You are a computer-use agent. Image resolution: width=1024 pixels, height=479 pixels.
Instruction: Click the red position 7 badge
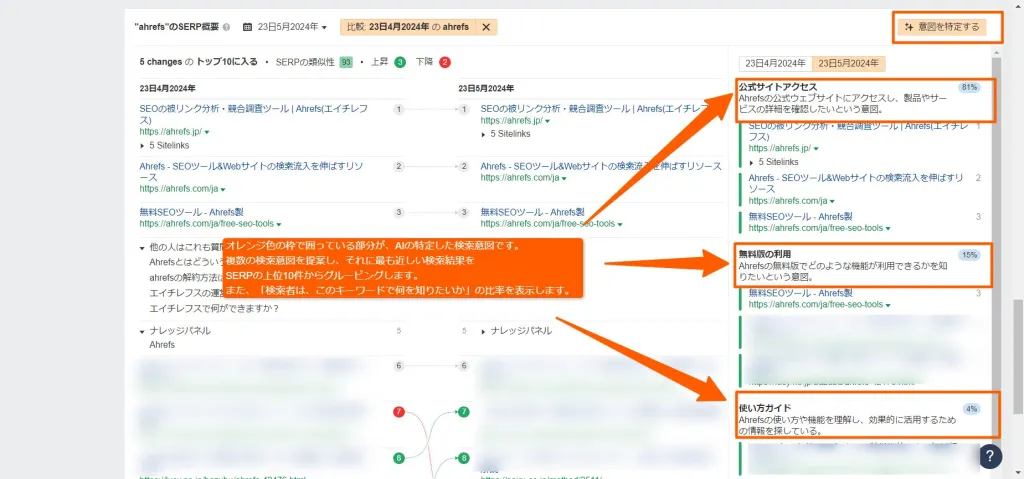(399, 412)
